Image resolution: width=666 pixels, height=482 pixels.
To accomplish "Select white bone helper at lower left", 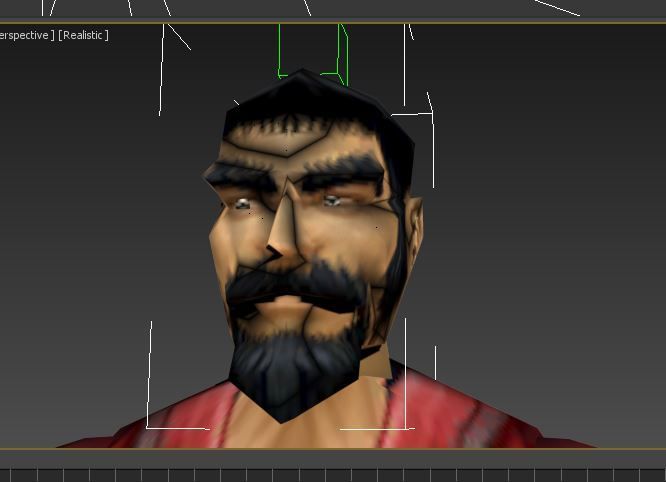I will pyautogui.click(x=150, y=380).
